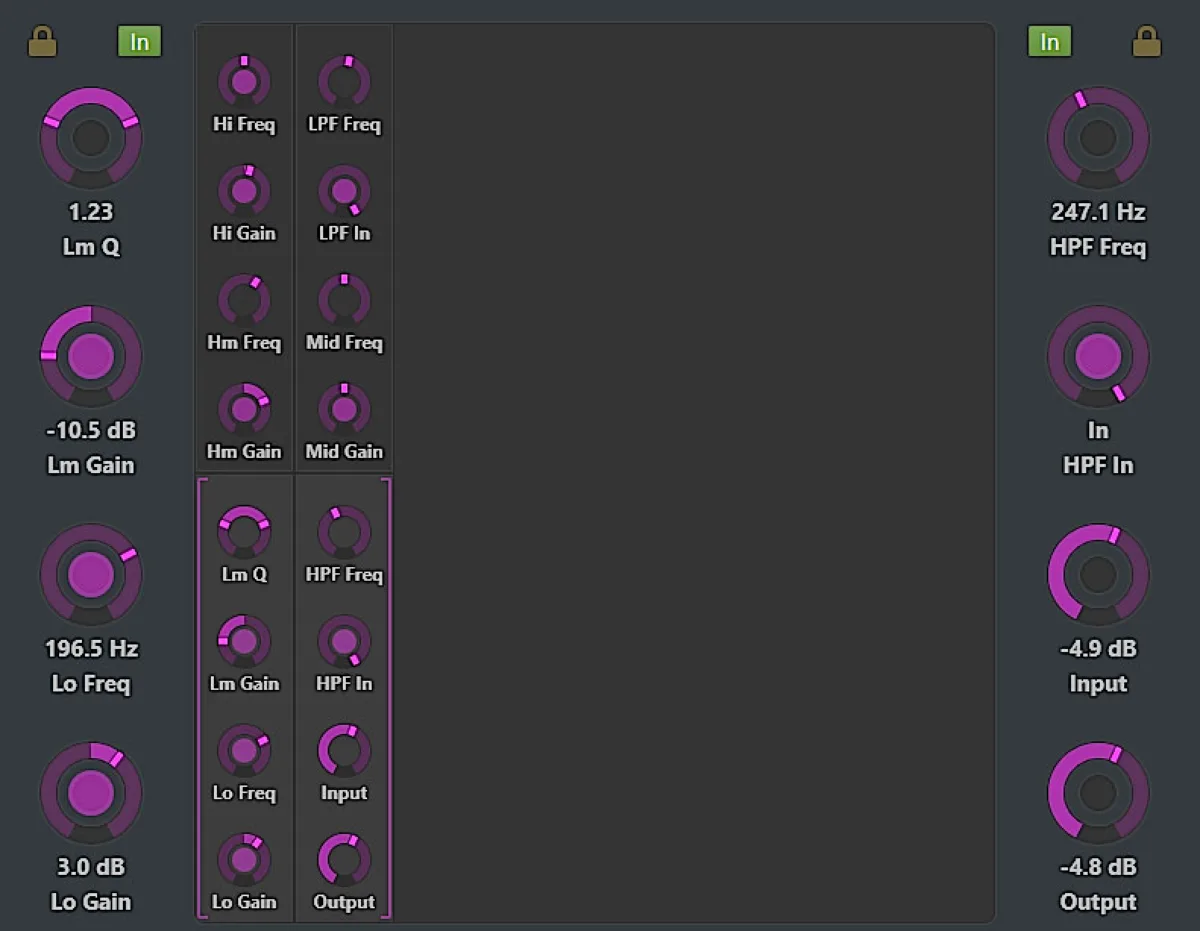
Task: Select the small Mid Gain knob
Action: pyautogui.click(x=344, y=409)
